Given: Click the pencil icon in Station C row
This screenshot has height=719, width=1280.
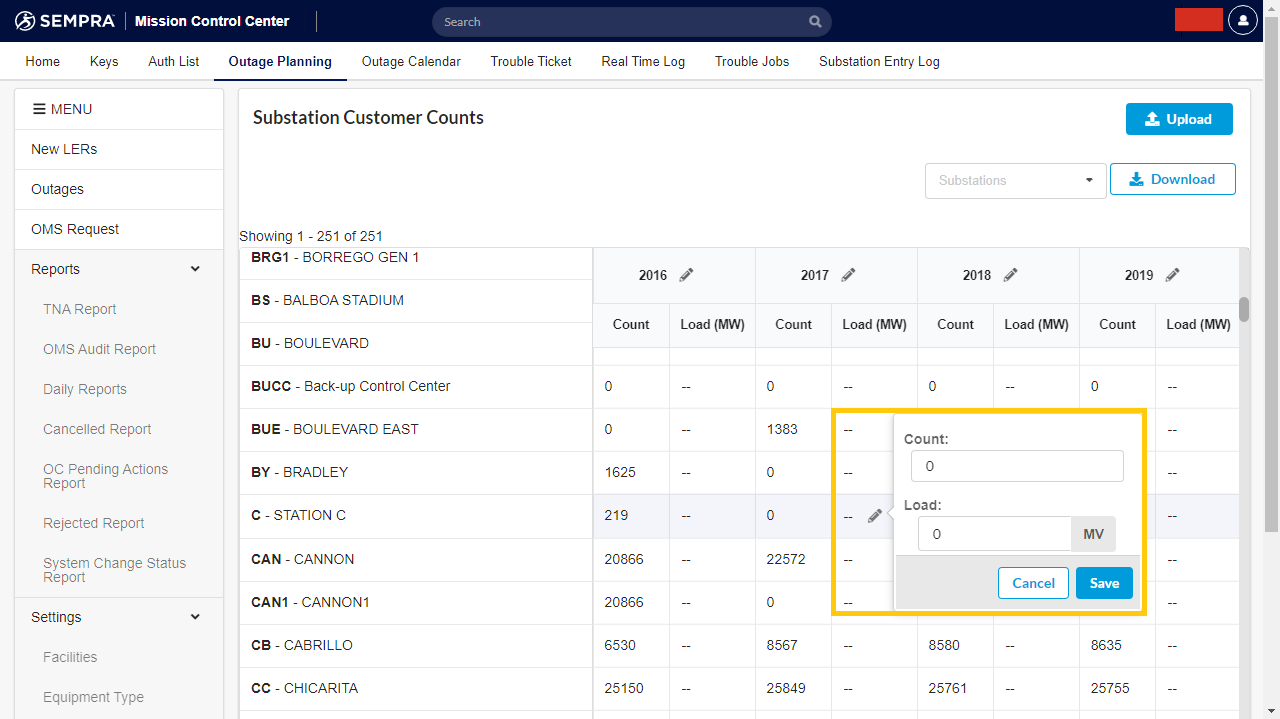Looking at the screenshot, I should [875, 516].
